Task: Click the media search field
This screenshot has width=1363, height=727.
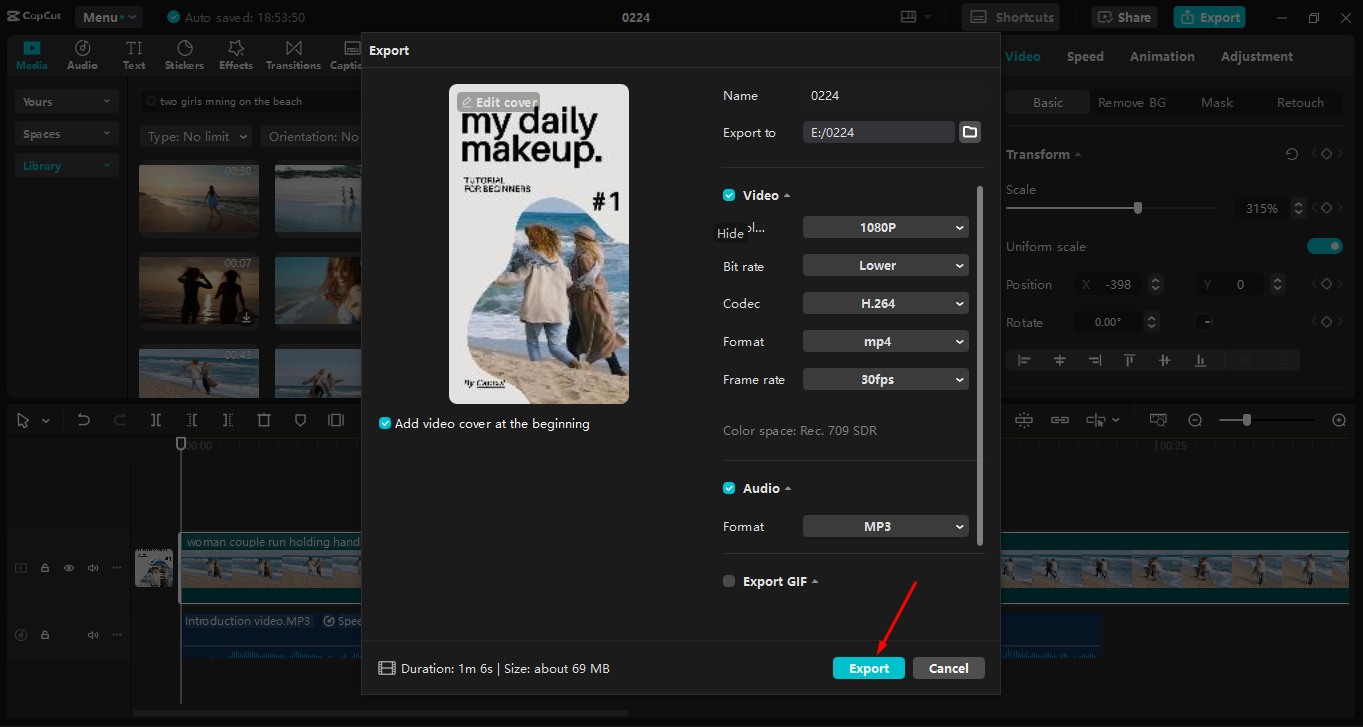Action: 250,101
